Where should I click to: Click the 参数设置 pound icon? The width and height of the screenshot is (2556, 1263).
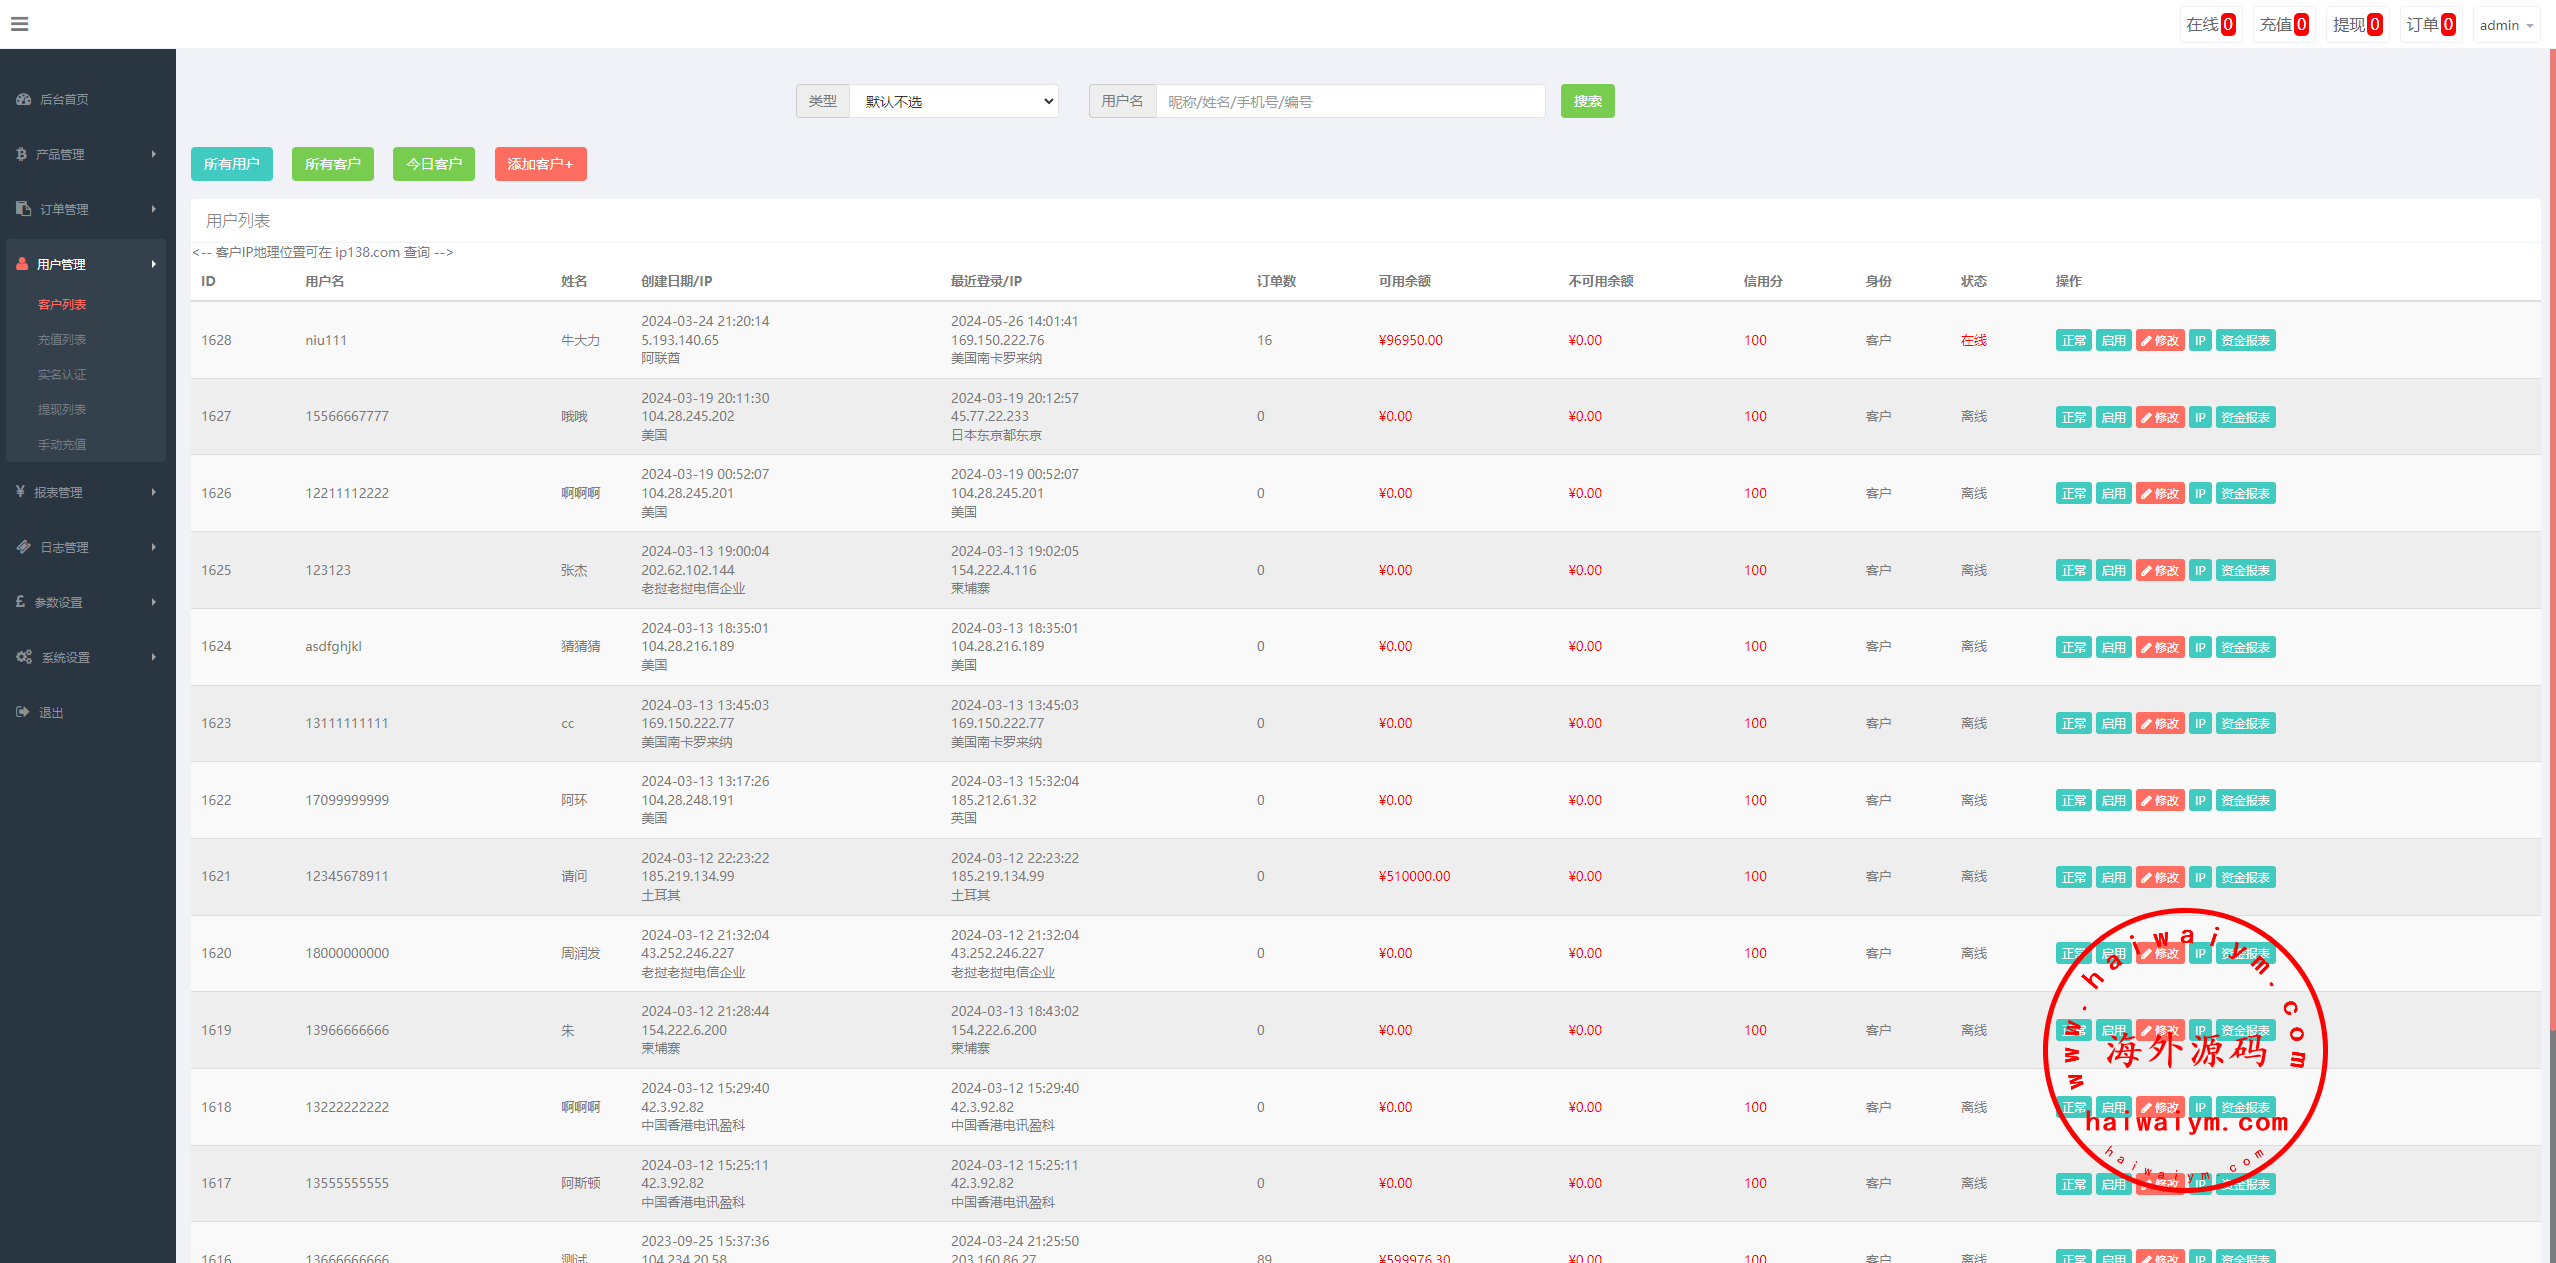pyautogui.click(x=21, y=602)
